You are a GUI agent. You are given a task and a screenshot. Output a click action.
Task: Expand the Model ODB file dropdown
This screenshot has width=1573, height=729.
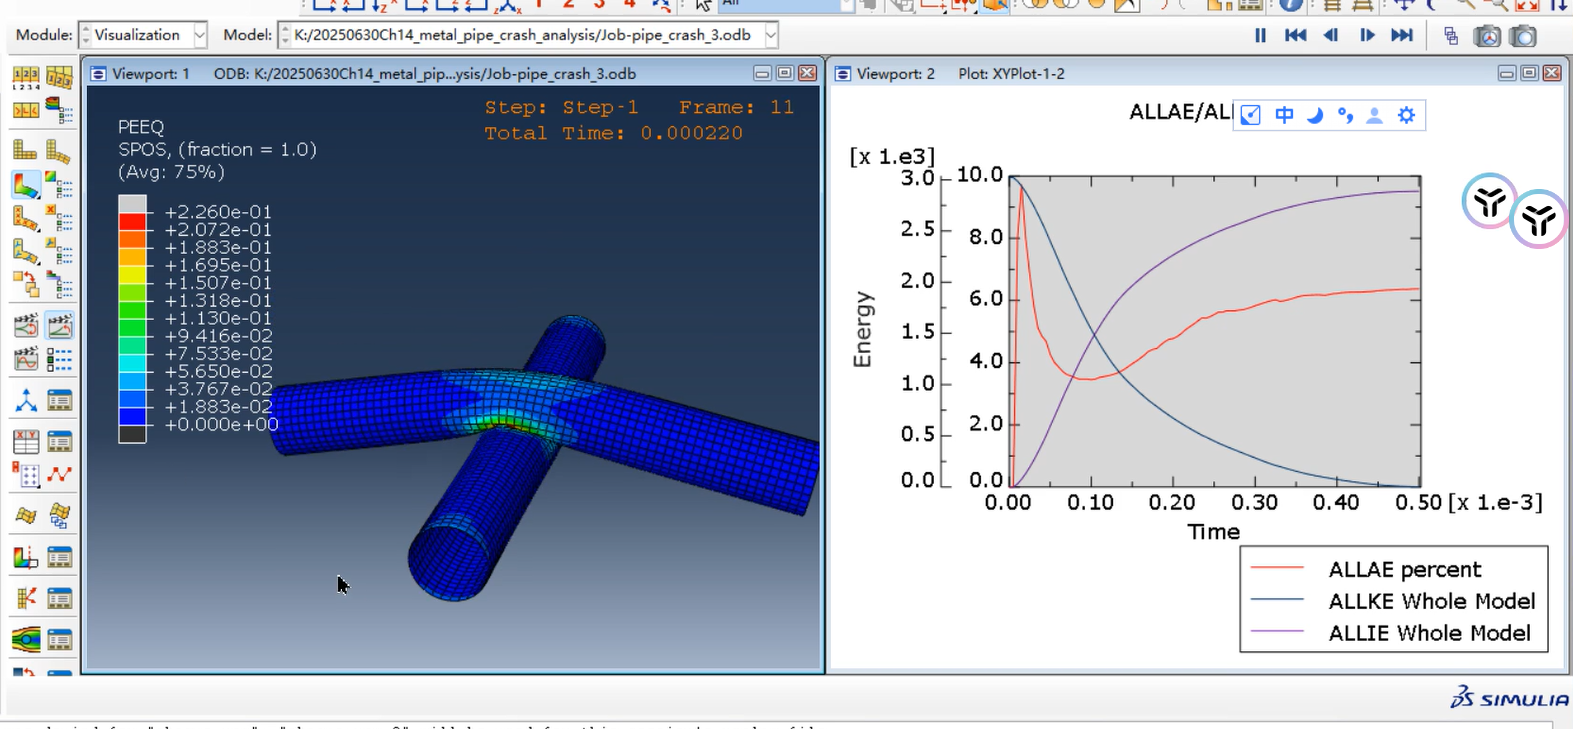[x=770, y=35]
